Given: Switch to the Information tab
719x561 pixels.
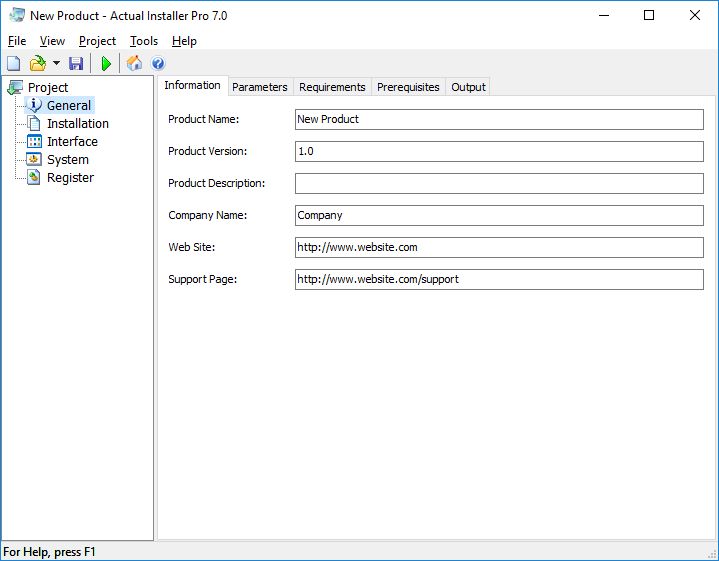Looking at the screenshot, I should [x=193, y=86].
